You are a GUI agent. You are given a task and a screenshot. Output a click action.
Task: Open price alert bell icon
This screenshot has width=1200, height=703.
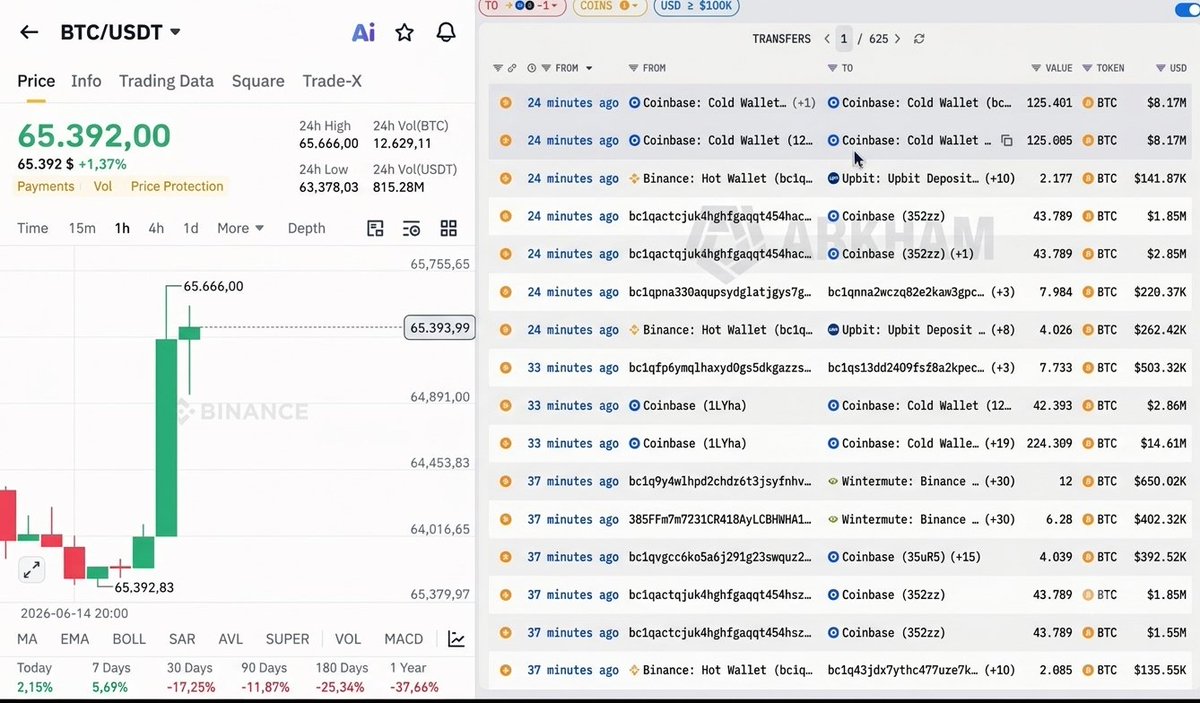coord(446,32)
